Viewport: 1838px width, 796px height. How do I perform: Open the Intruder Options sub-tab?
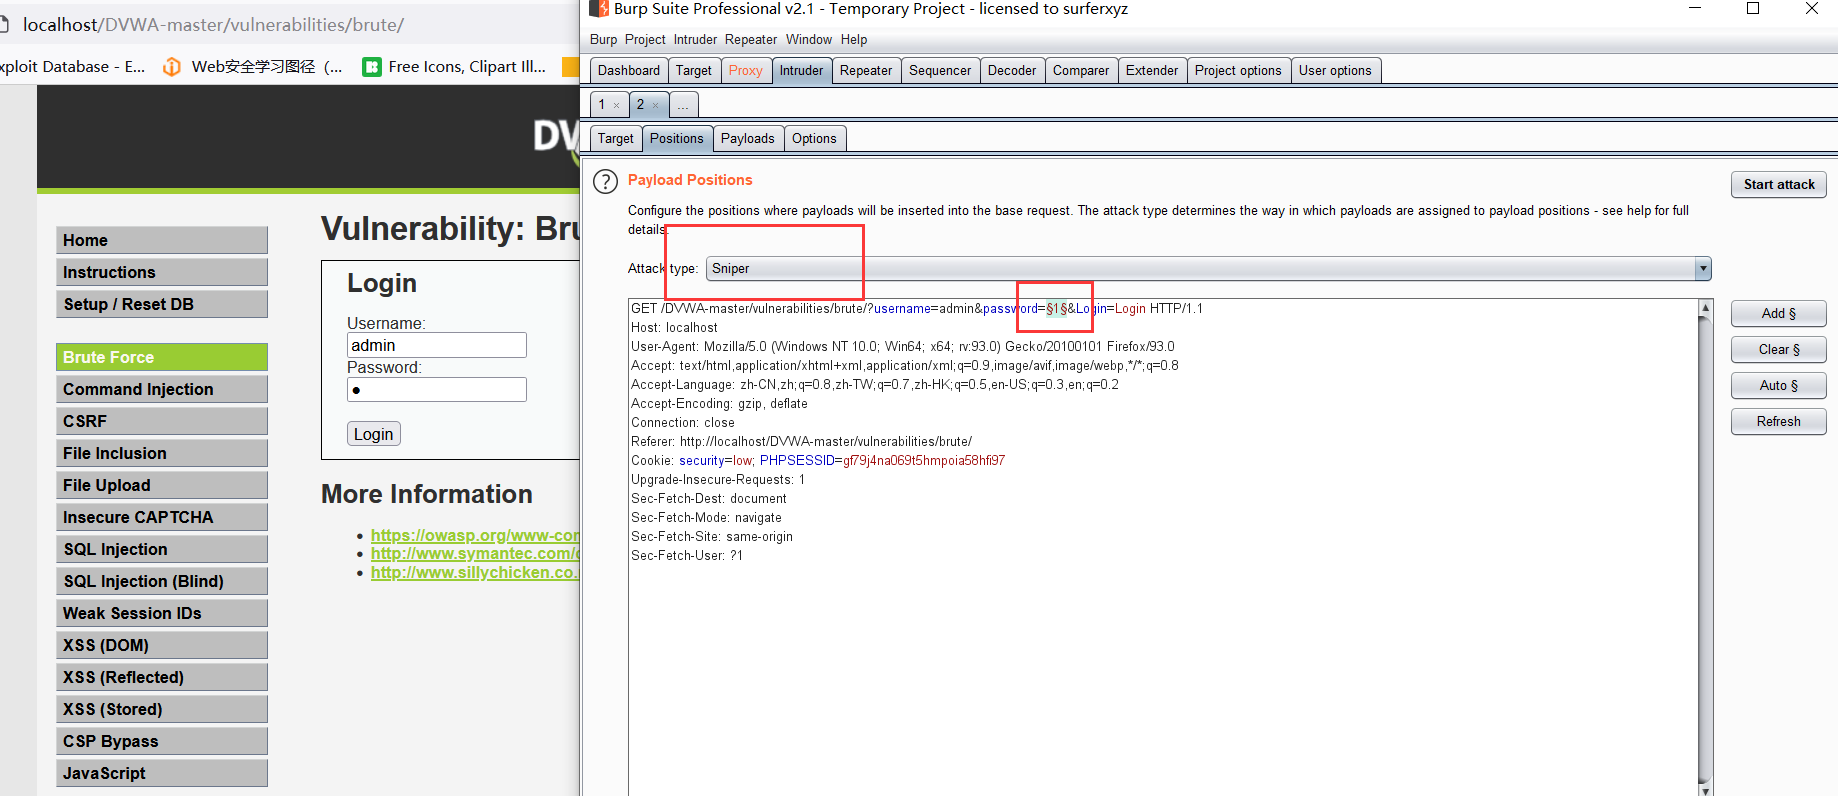pos(814,139)
